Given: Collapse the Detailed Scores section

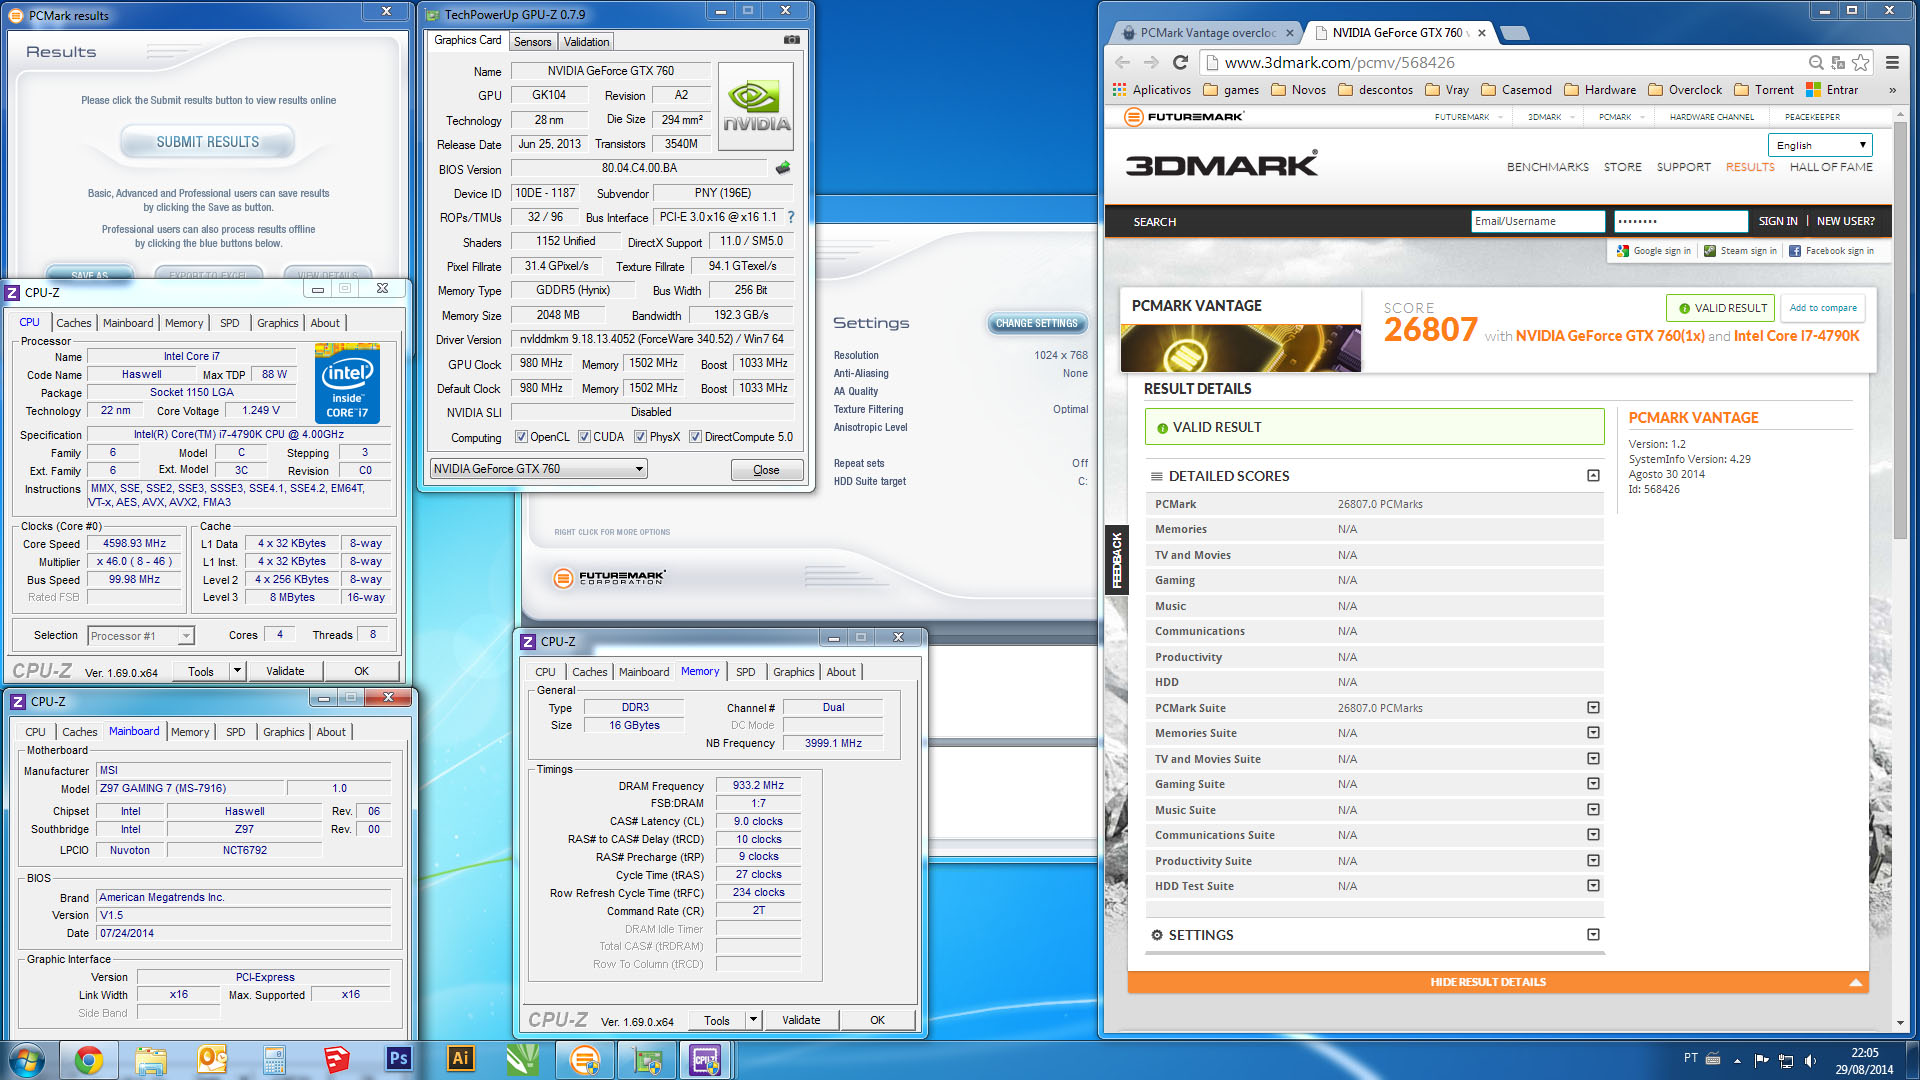Looking at the screenshot, I should [1593, 476].
